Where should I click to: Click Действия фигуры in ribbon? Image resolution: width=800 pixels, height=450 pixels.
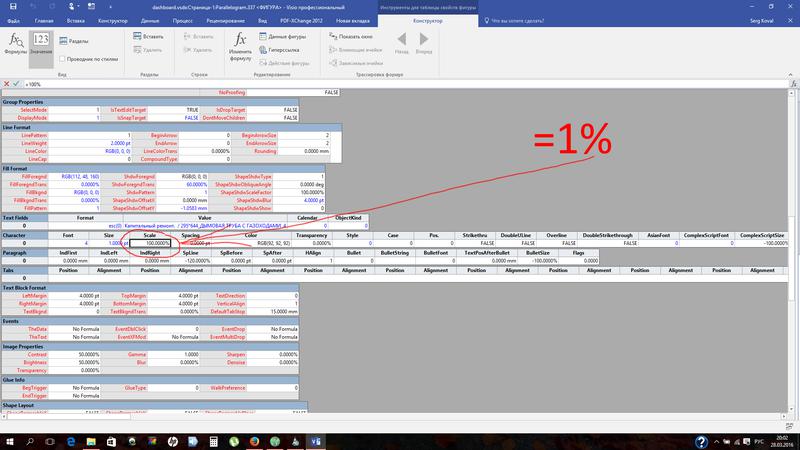(x=284, y=63)
